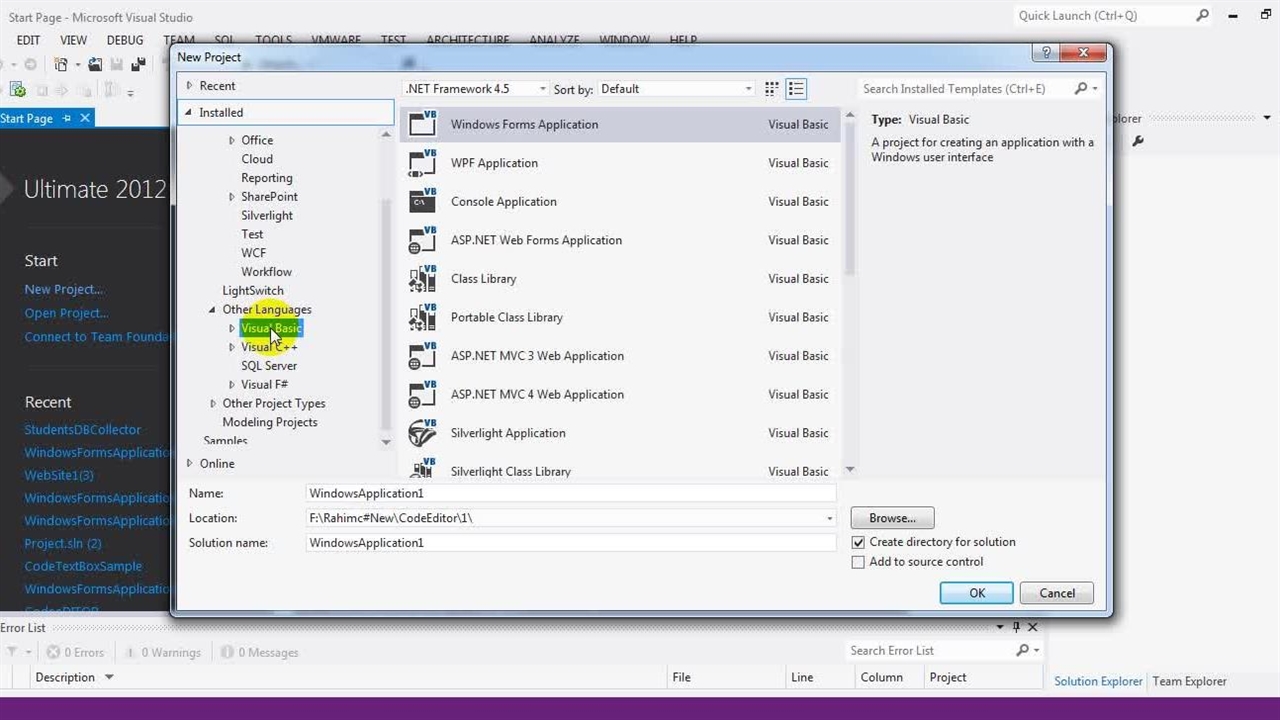The width and height of the screenshot is (1280, 720).
Task: Select the Silverlight tree item
Action: (267, 216)
